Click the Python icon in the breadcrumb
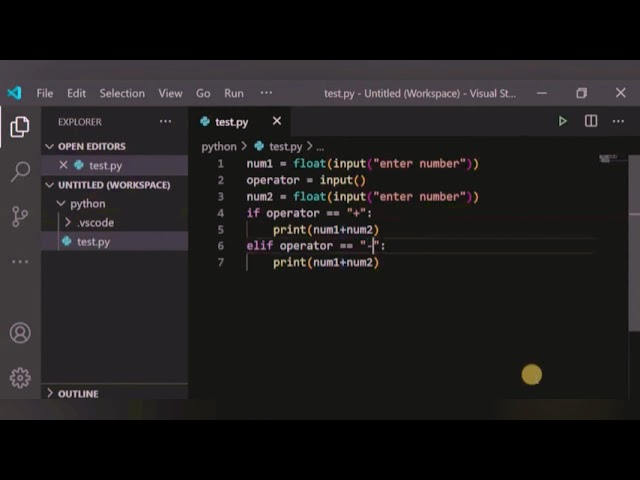Image resolution: width=640 pixels, height=480 pixels. (259, 146)
